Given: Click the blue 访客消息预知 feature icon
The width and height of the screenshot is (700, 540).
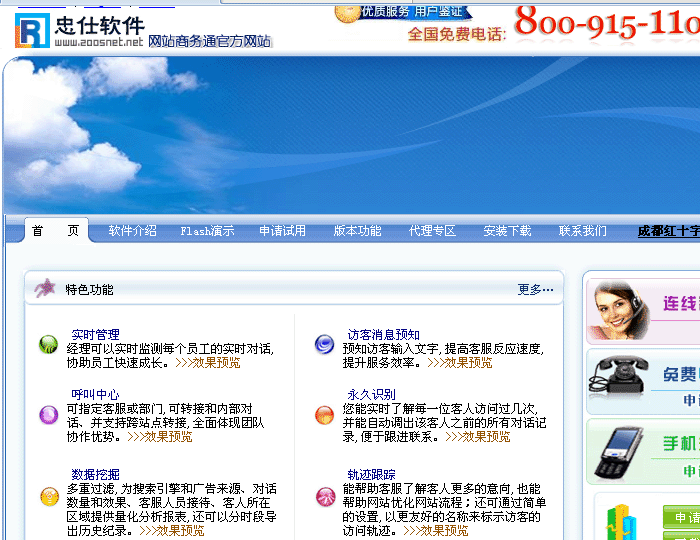Looking at the screenshot, I should pyautogui.click(x=324, y=345).
